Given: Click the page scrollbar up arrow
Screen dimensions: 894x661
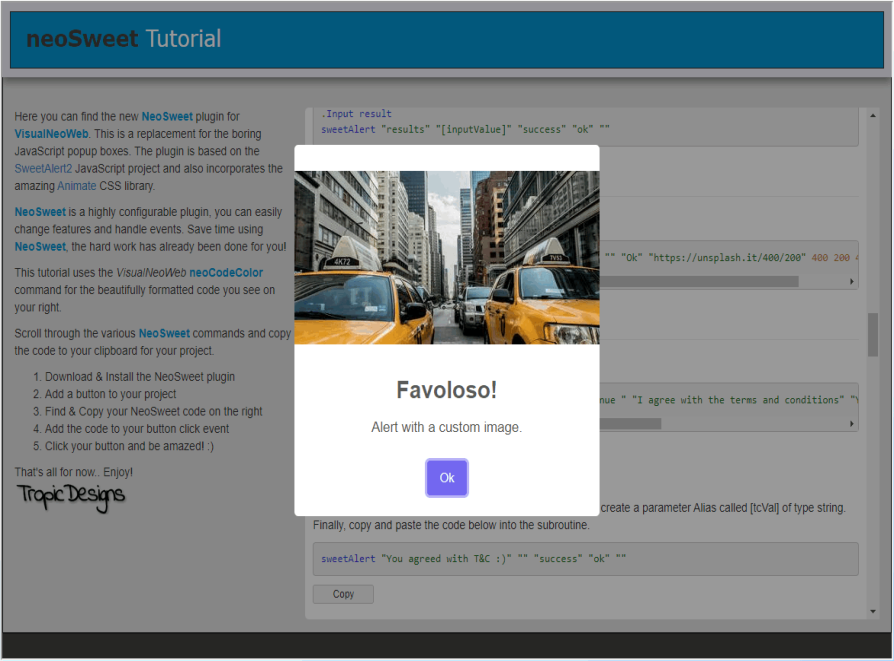Looking at the screenshot, I should pos(873,114).
